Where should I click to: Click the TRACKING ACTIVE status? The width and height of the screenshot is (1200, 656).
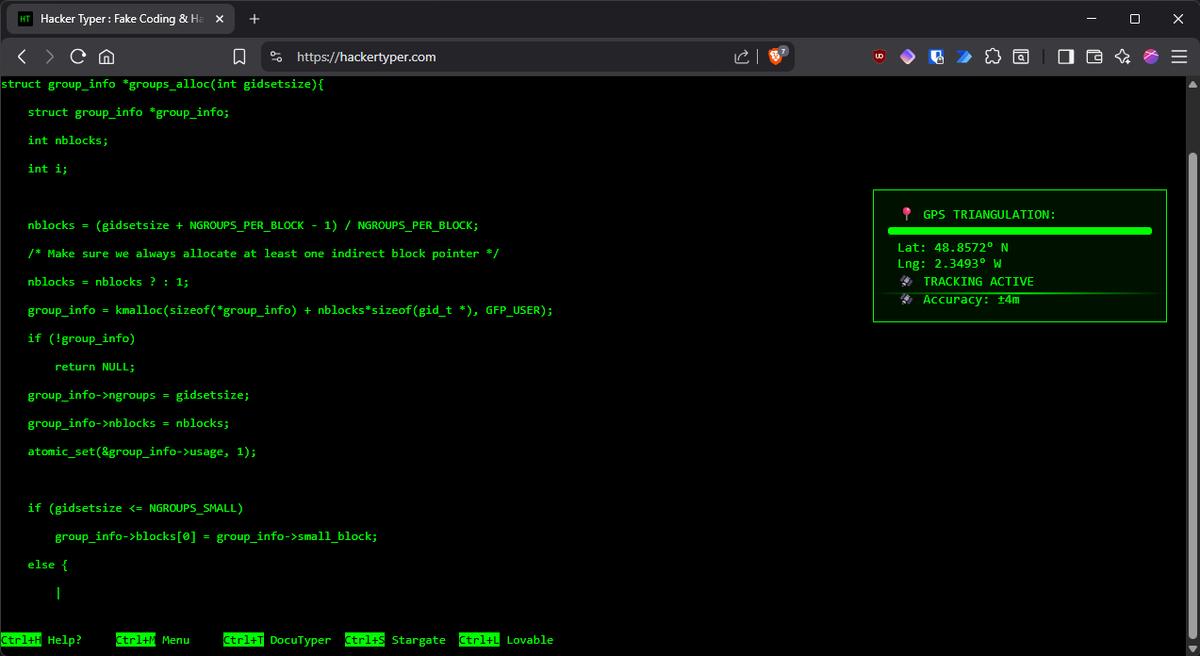click(x=978, y=282)
